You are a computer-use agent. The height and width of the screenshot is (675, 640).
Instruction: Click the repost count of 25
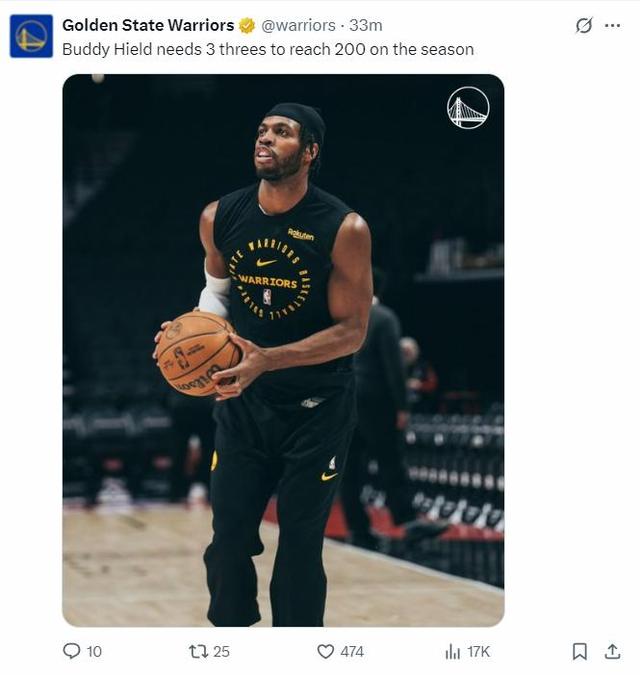click(x=221, y=651)
